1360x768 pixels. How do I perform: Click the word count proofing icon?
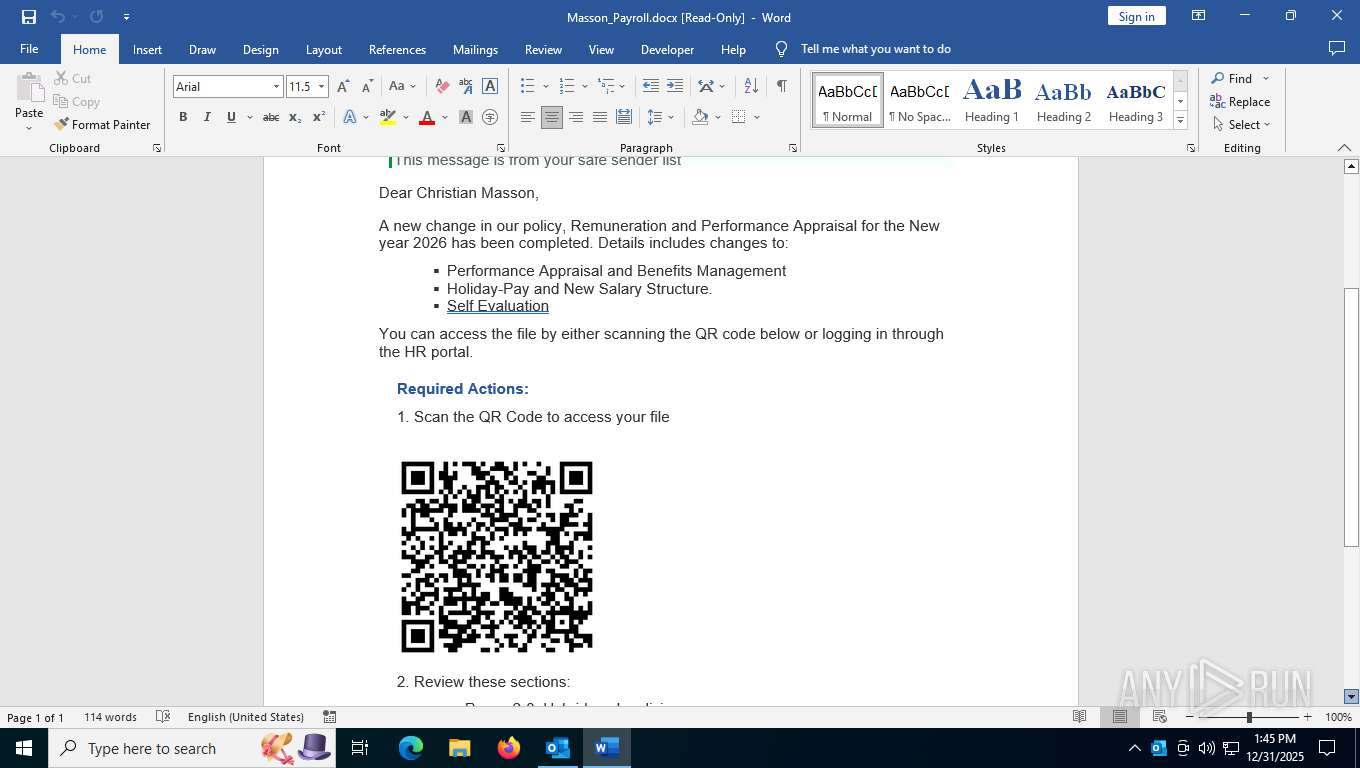[x=161, y=717]
